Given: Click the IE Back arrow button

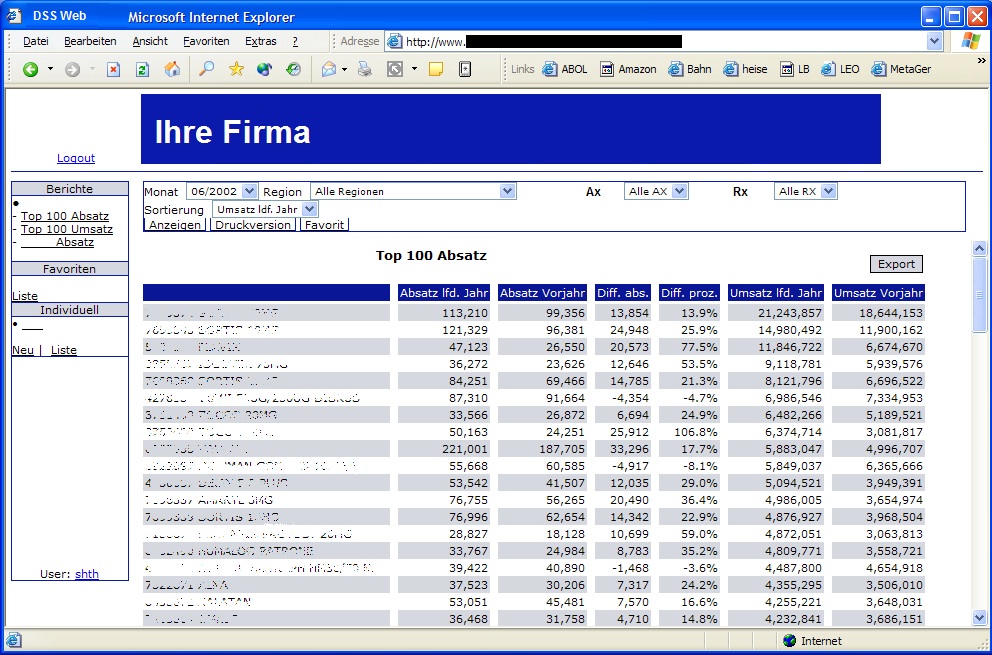Looking at the screenshot, I should pyautogui.click(x=30, y=69).
